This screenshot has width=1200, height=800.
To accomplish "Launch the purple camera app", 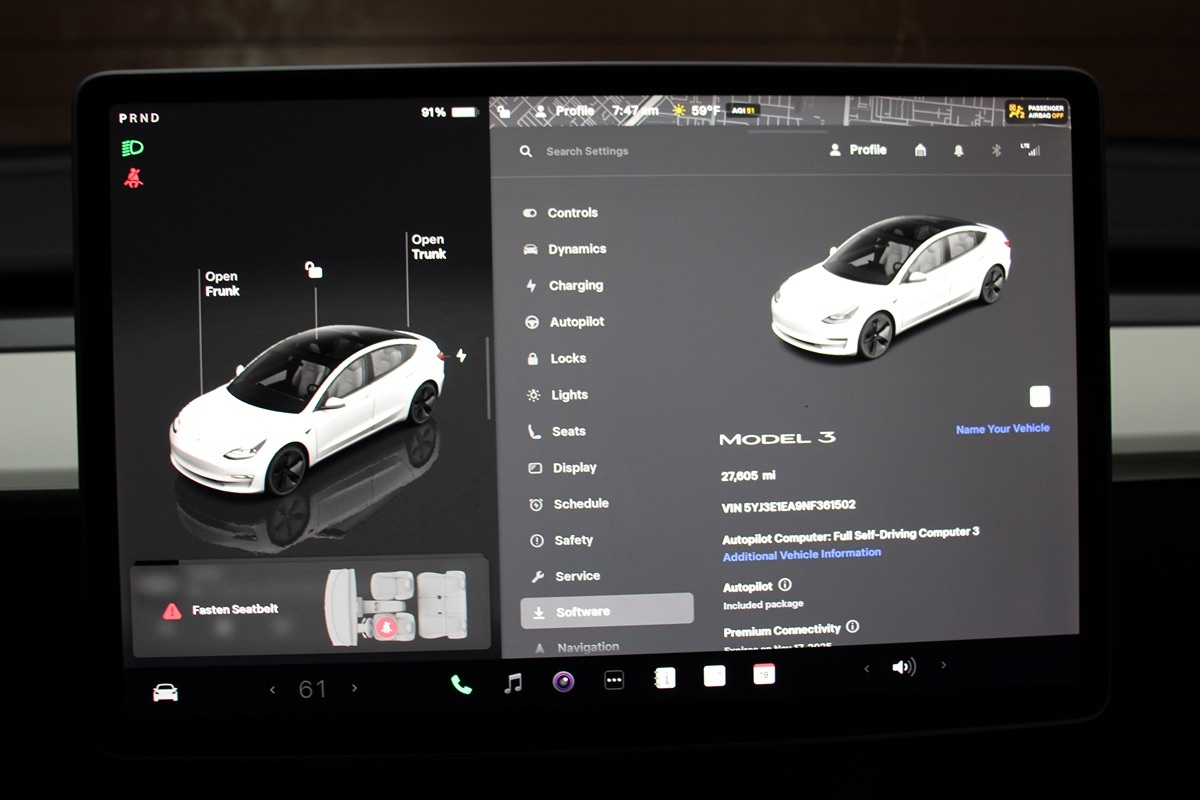I will 564,682.
